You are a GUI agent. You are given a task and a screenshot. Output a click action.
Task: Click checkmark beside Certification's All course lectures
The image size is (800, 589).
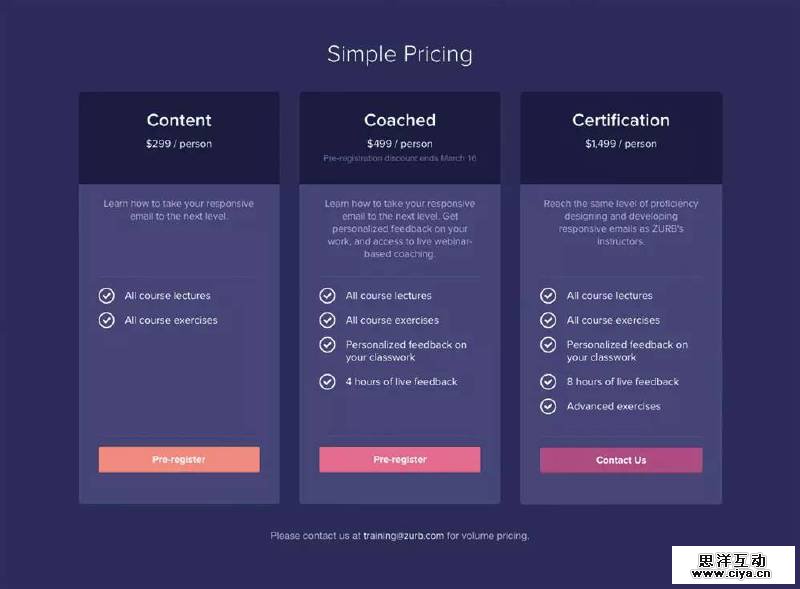[x=548, y=296]
